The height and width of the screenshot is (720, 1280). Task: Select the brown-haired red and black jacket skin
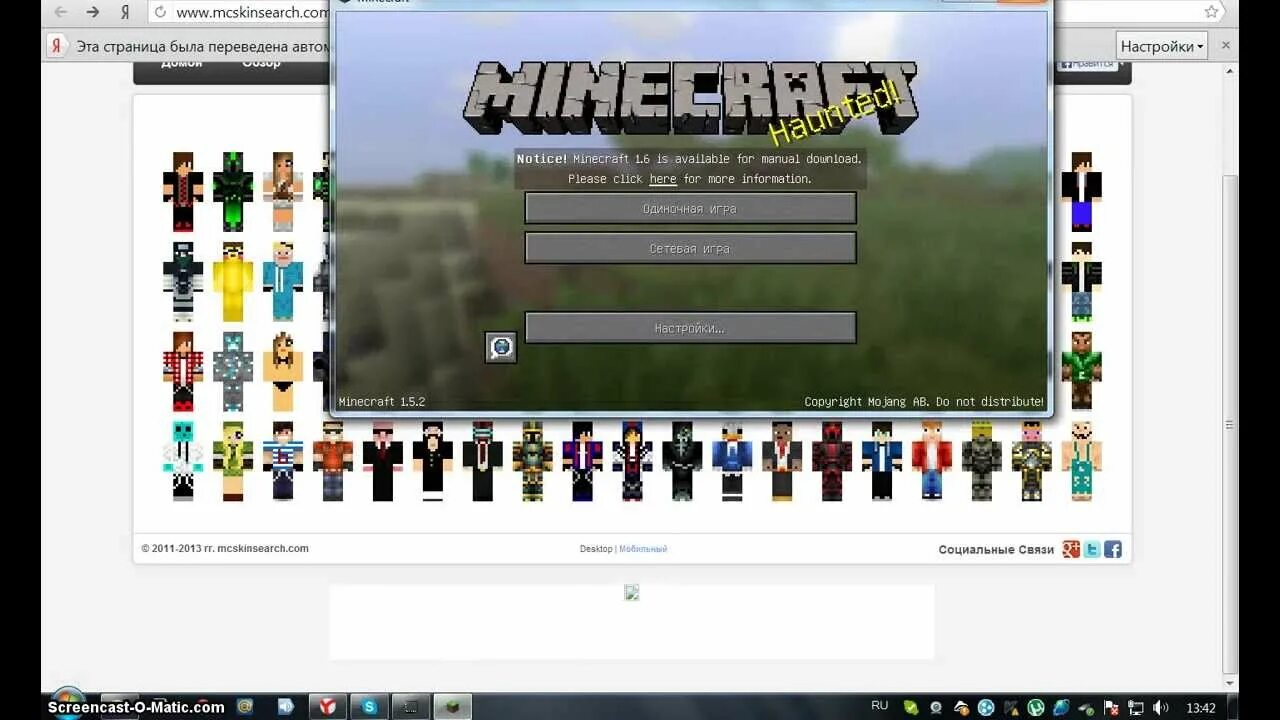click(x=183, y=192)
